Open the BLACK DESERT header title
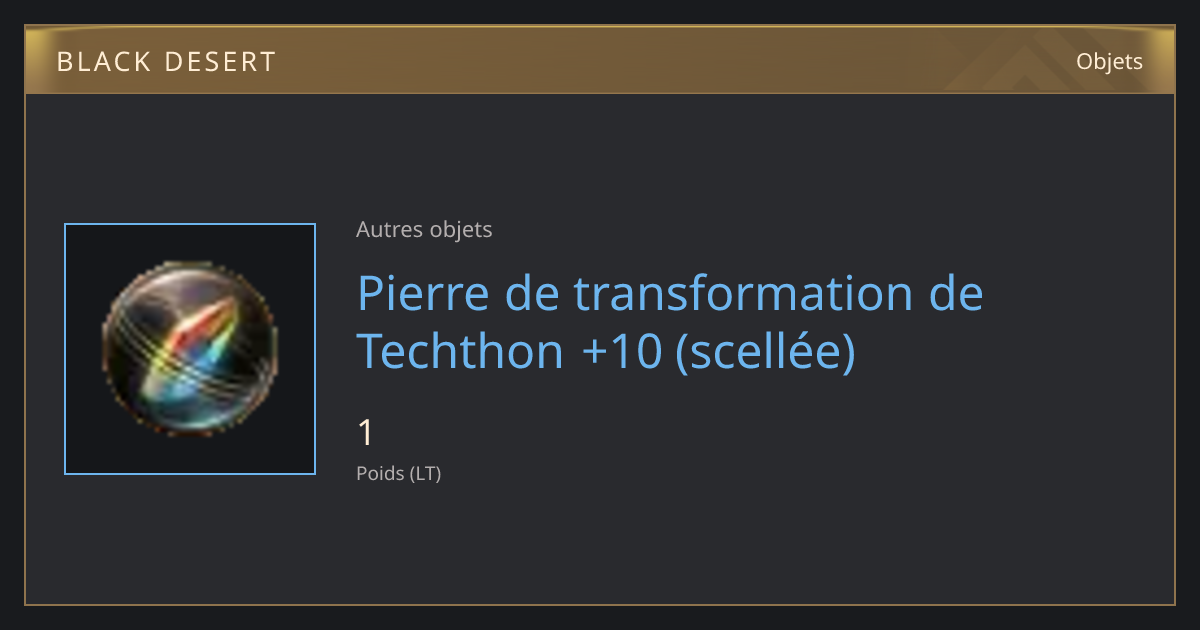This screenshot has width=1200, height=630. point(166,62)
